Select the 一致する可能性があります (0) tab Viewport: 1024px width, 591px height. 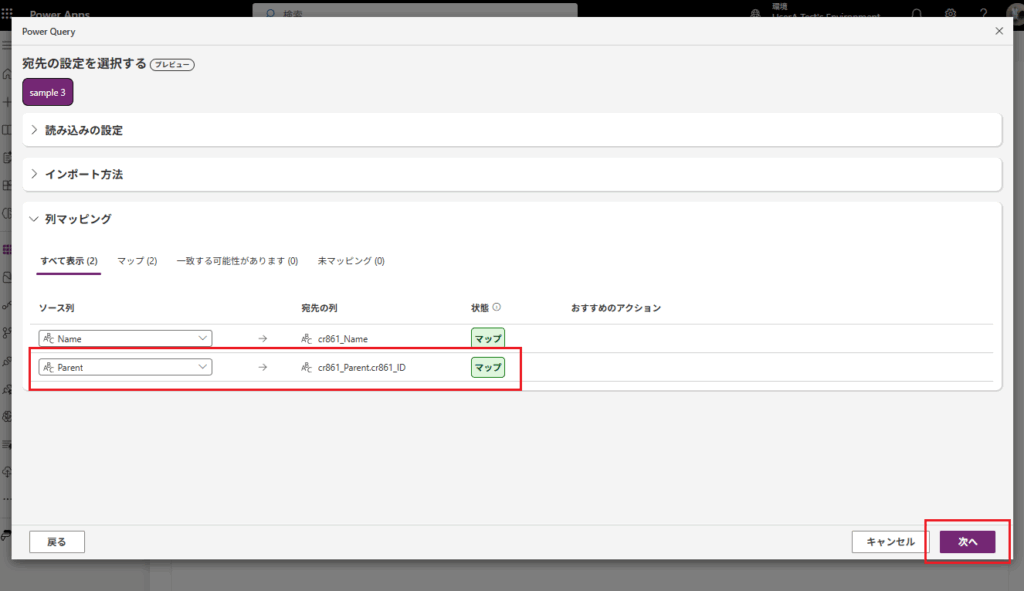237,261
